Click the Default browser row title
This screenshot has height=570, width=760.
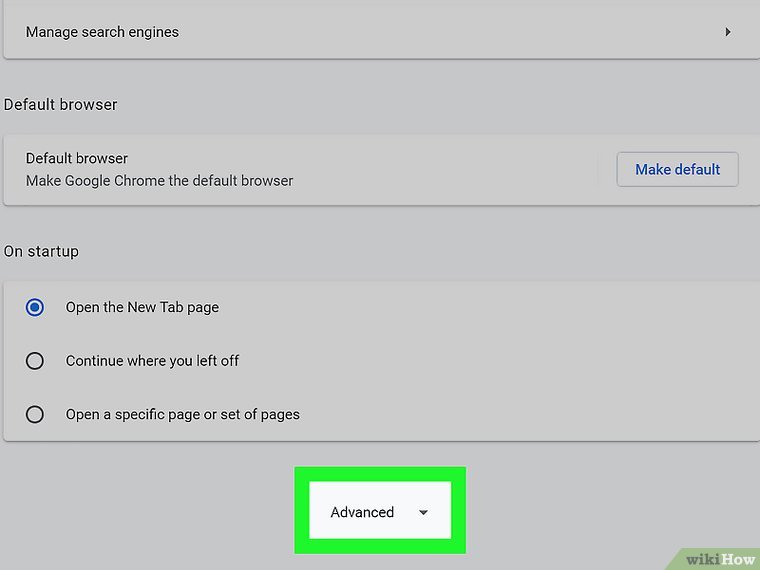click(x=77, y=158)
